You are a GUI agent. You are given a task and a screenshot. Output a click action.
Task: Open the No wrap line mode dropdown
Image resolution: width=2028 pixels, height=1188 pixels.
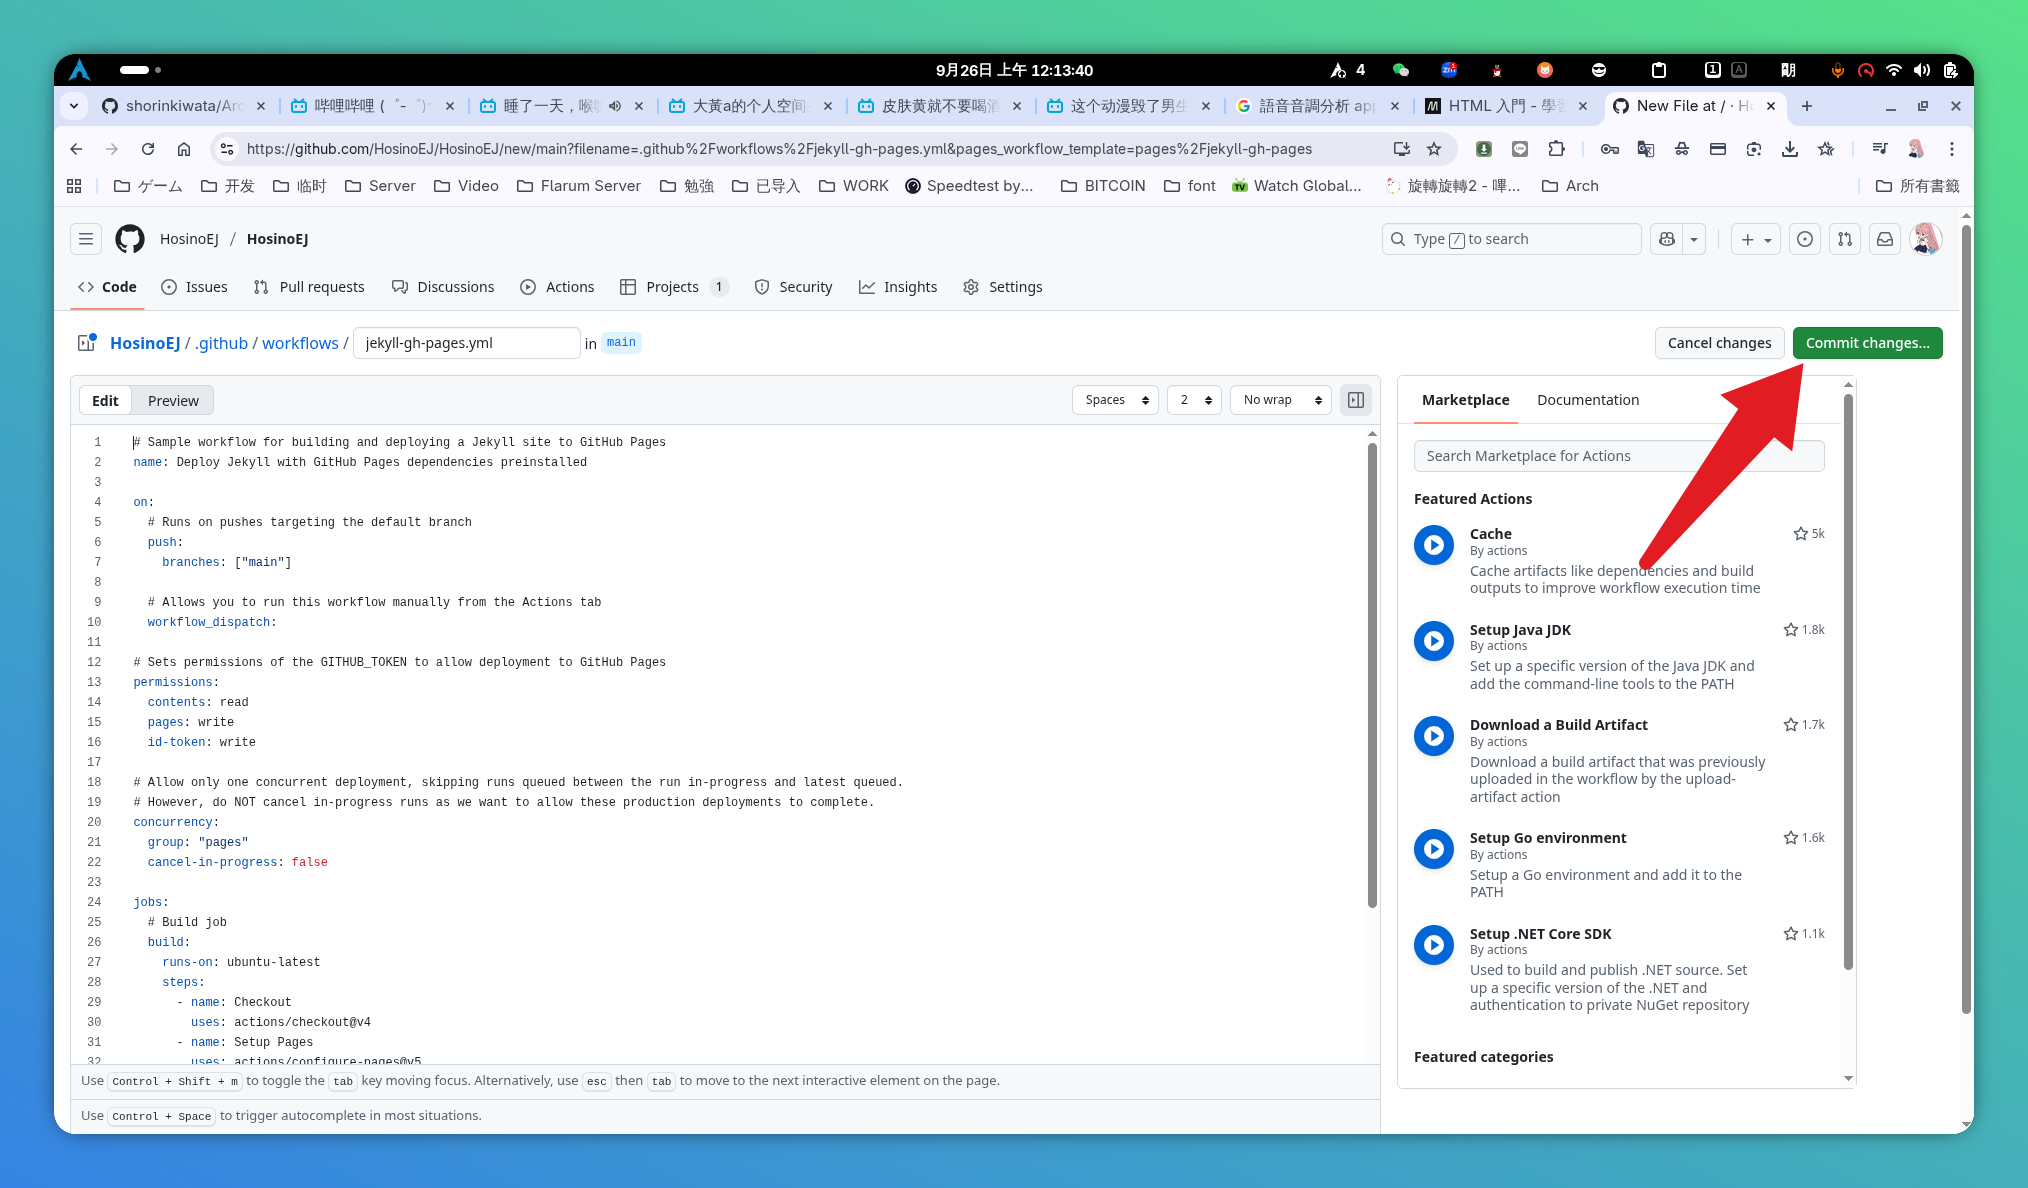pos(1281,400)
